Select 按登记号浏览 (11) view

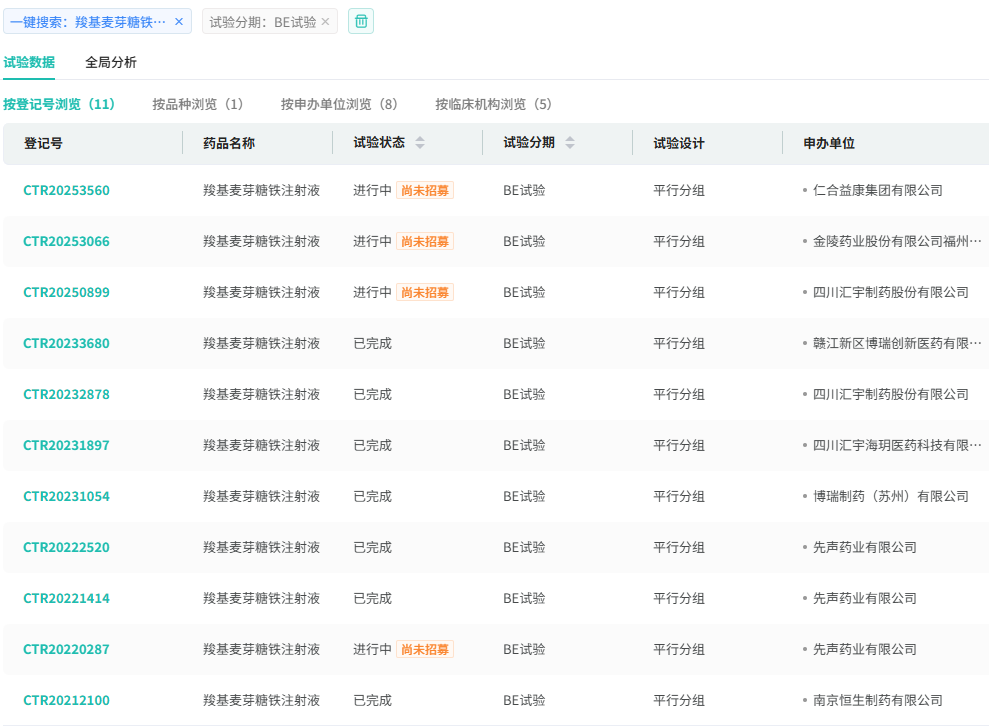click(x=59, y=104)
